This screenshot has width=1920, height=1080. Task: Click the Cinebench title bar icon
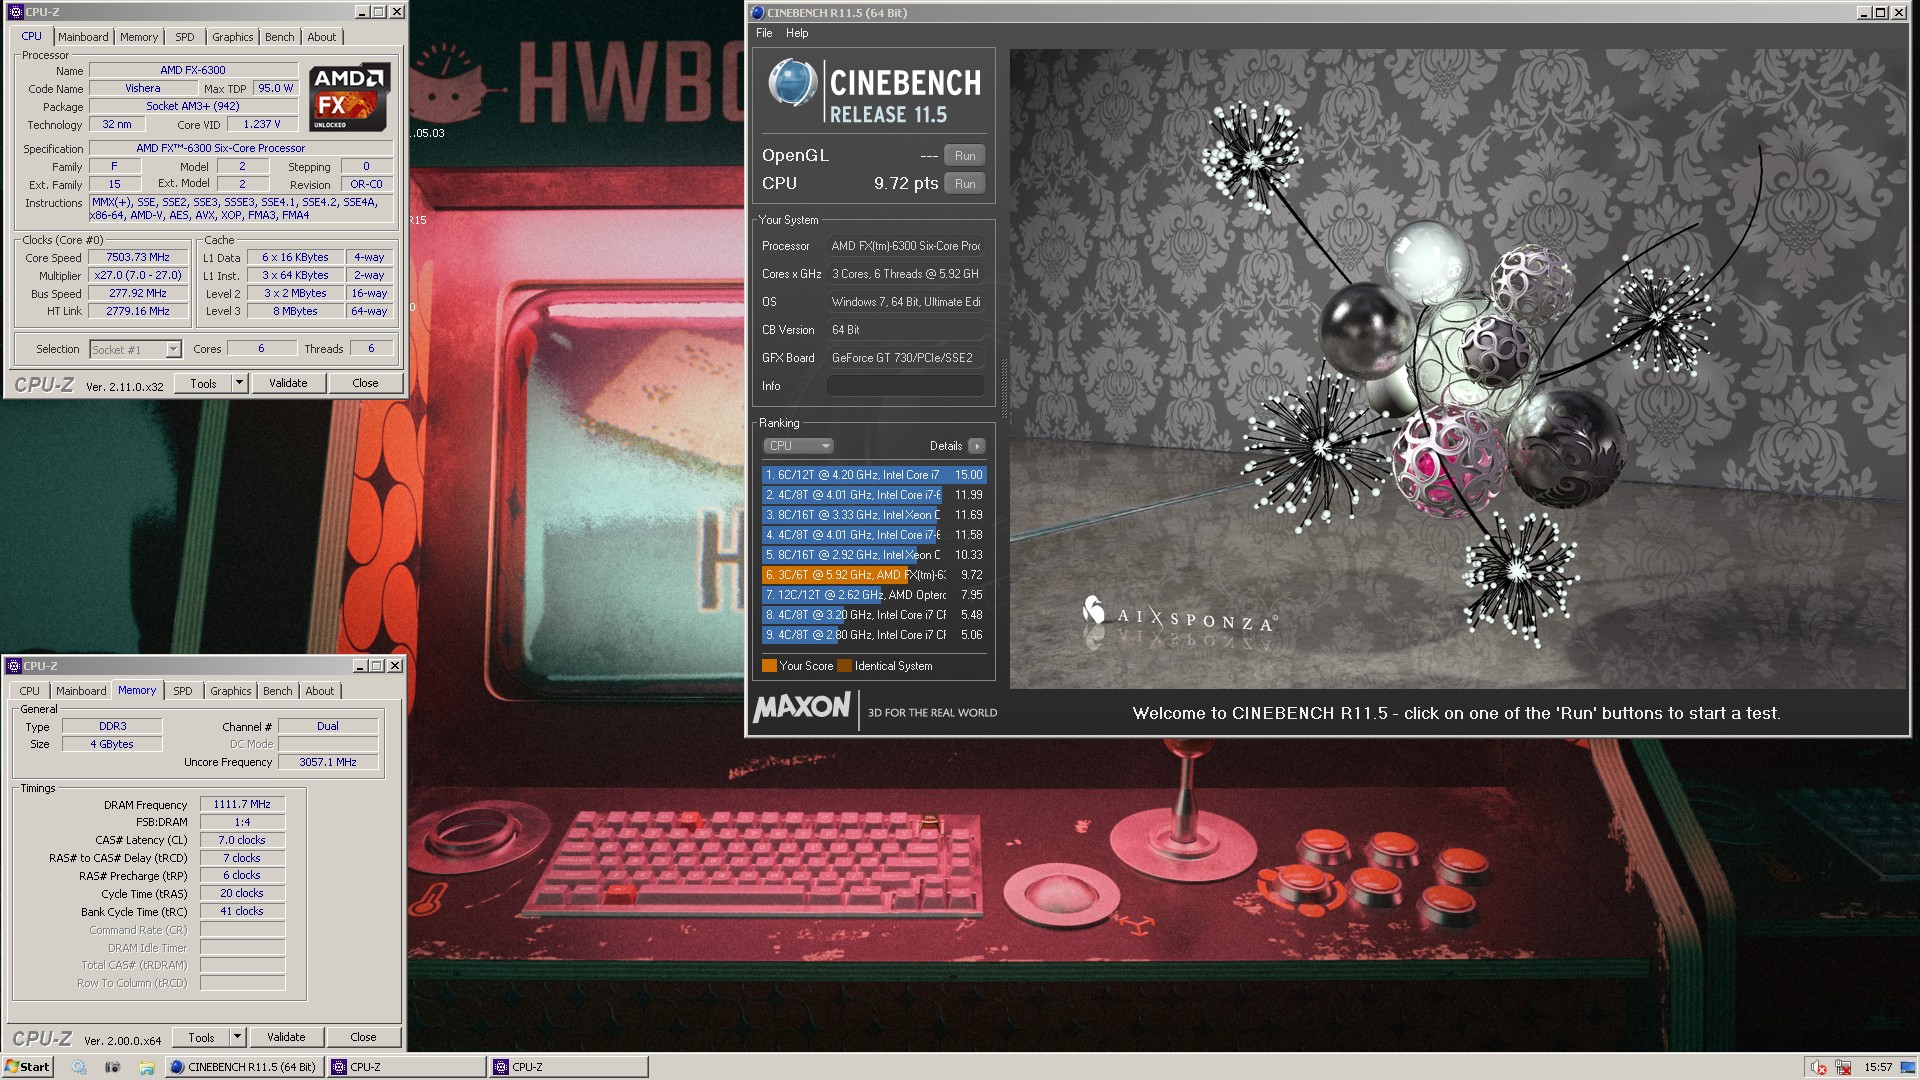pyautogui.click(x=758, y=13)
